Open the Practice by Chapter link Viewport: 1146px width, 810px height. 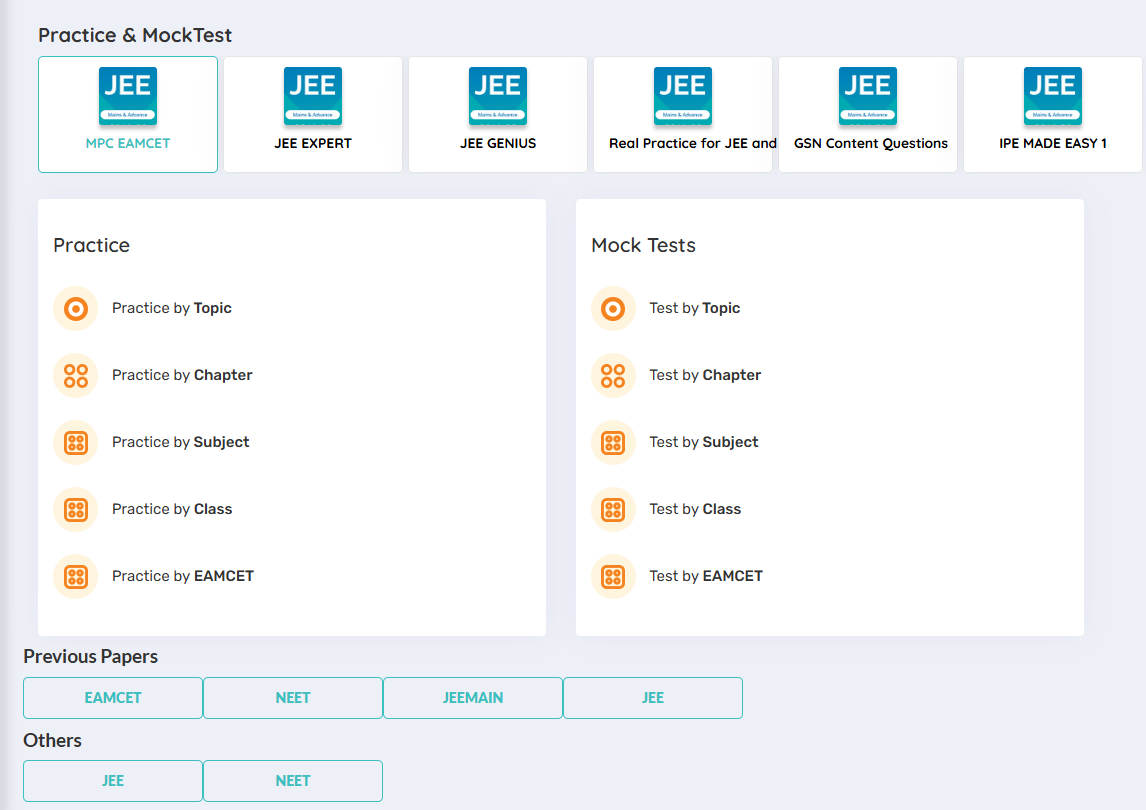pos(182,375)
